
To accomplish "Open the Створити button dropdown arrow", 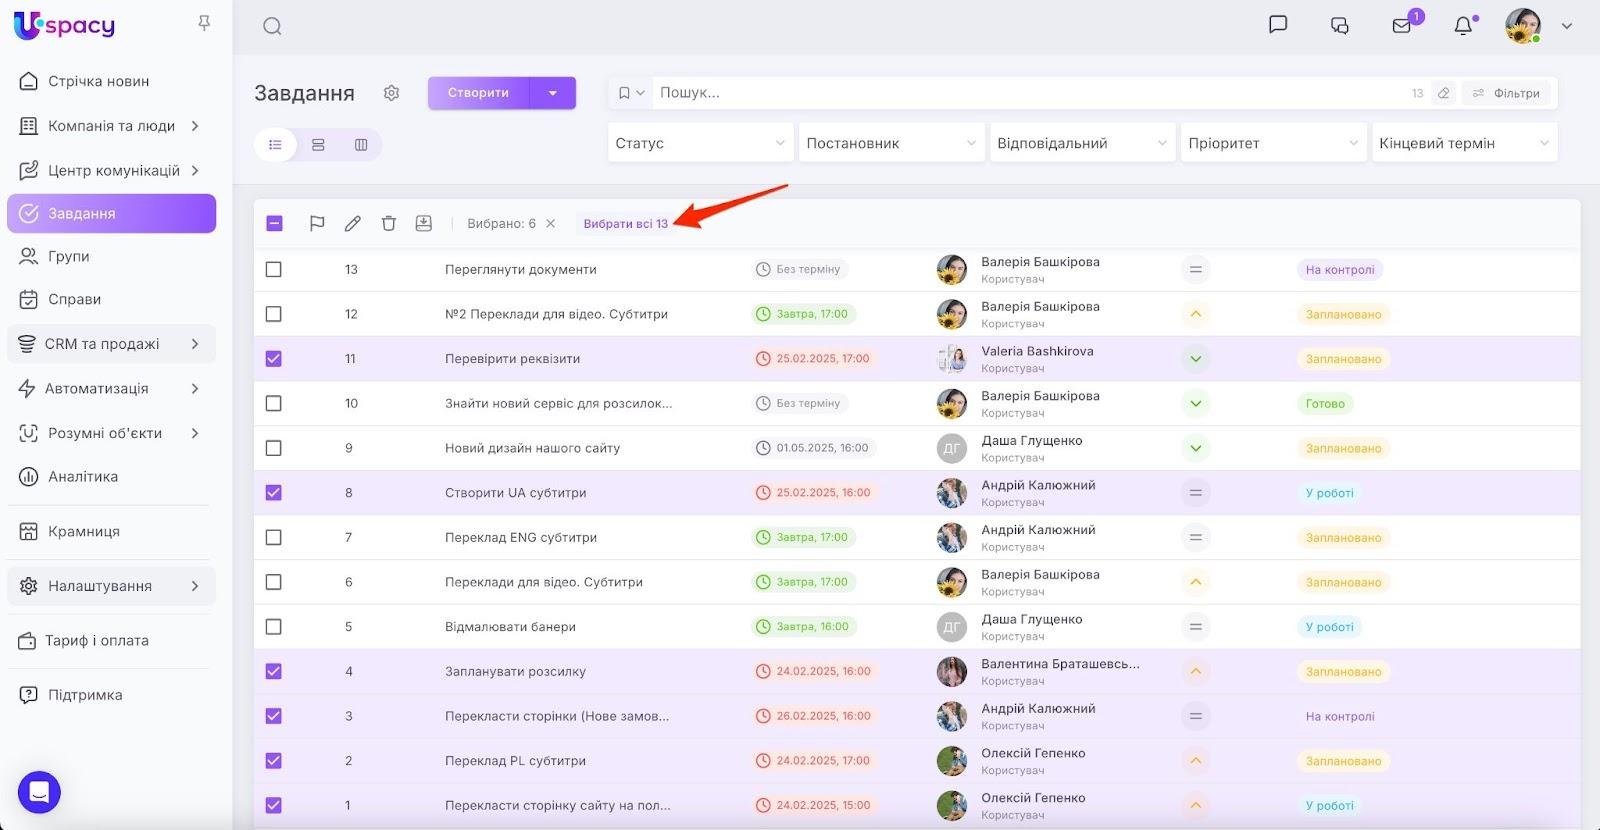I will (553, 93).
